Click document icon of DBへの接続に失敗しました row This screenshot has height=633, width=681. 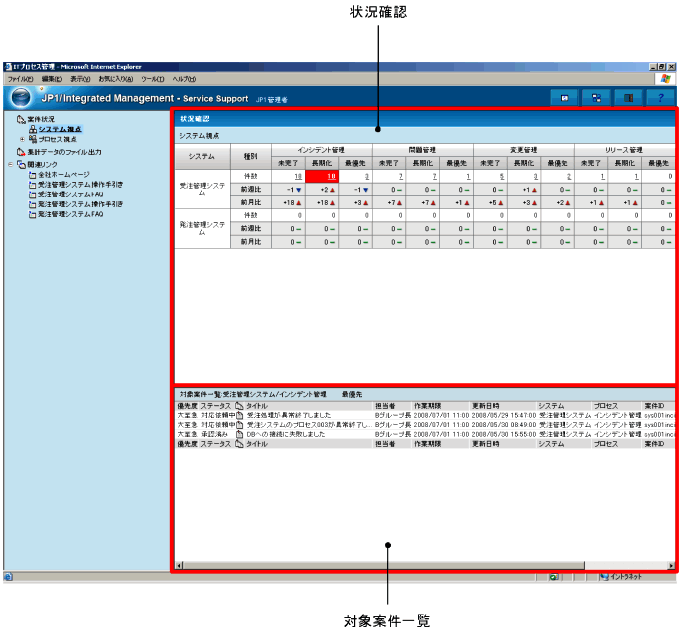tap(240, 434)
